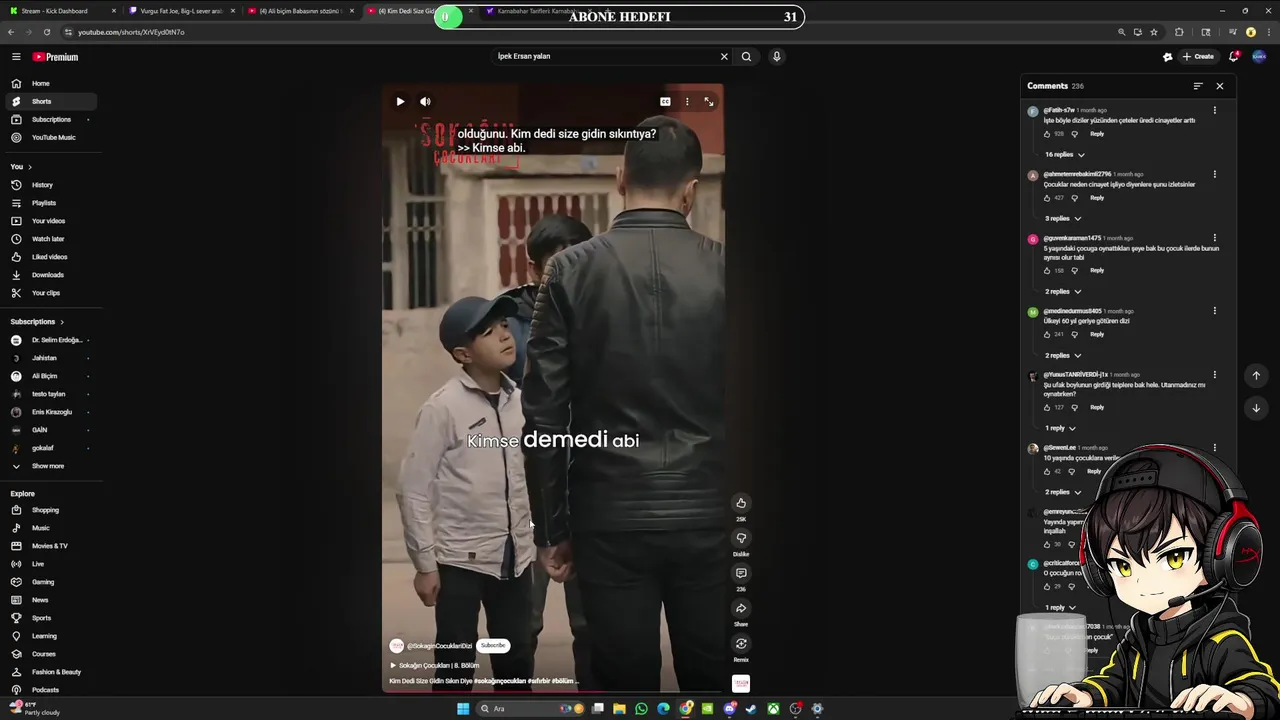Dislike ahmetemrebakimli2796's comment
Viewport: 1280px width, 720px height.
point(1075,198)
